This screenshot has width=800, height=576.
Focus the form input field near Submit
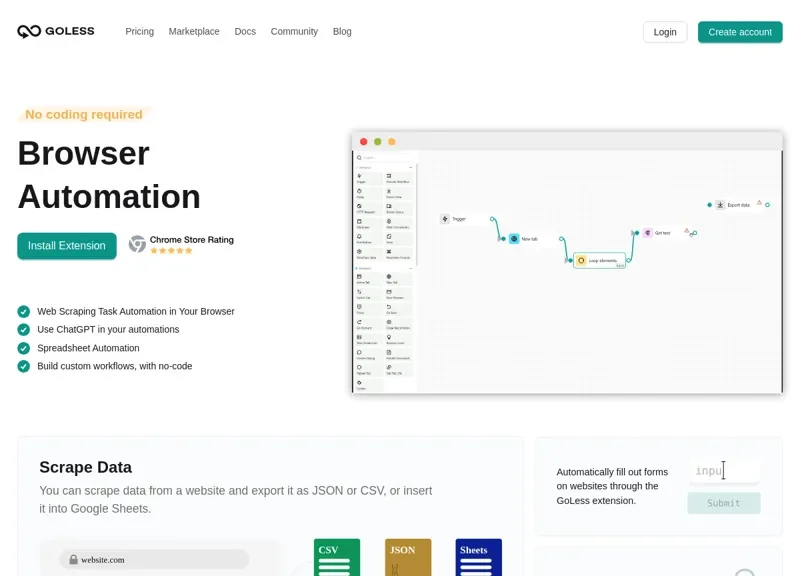[x=723, y=470]
